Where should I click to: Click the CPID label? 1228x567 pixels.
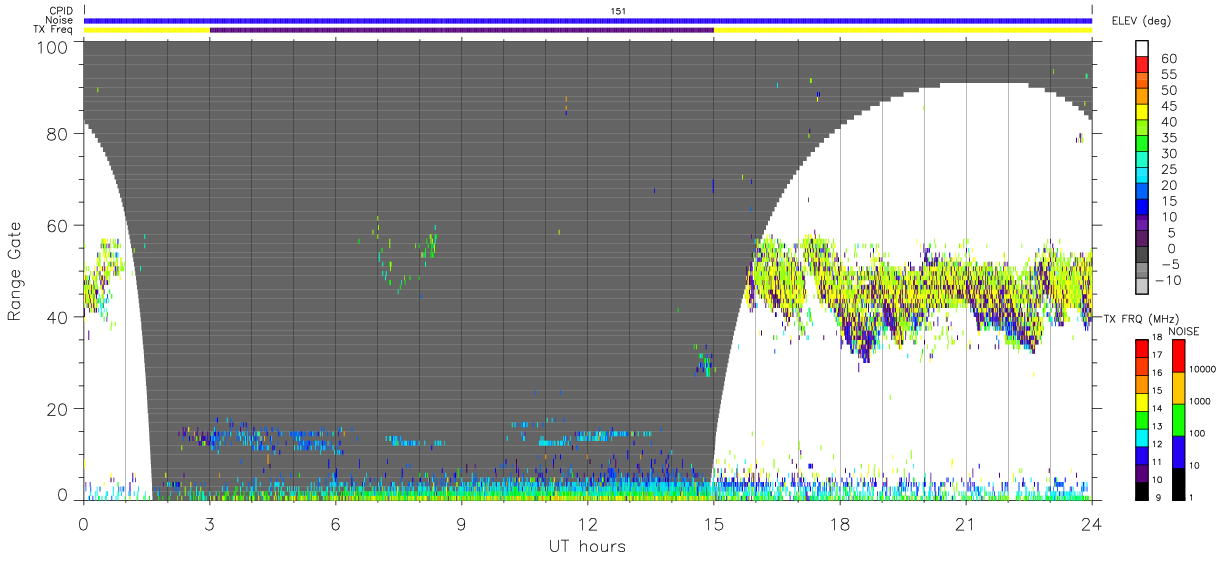pos(61,11)
